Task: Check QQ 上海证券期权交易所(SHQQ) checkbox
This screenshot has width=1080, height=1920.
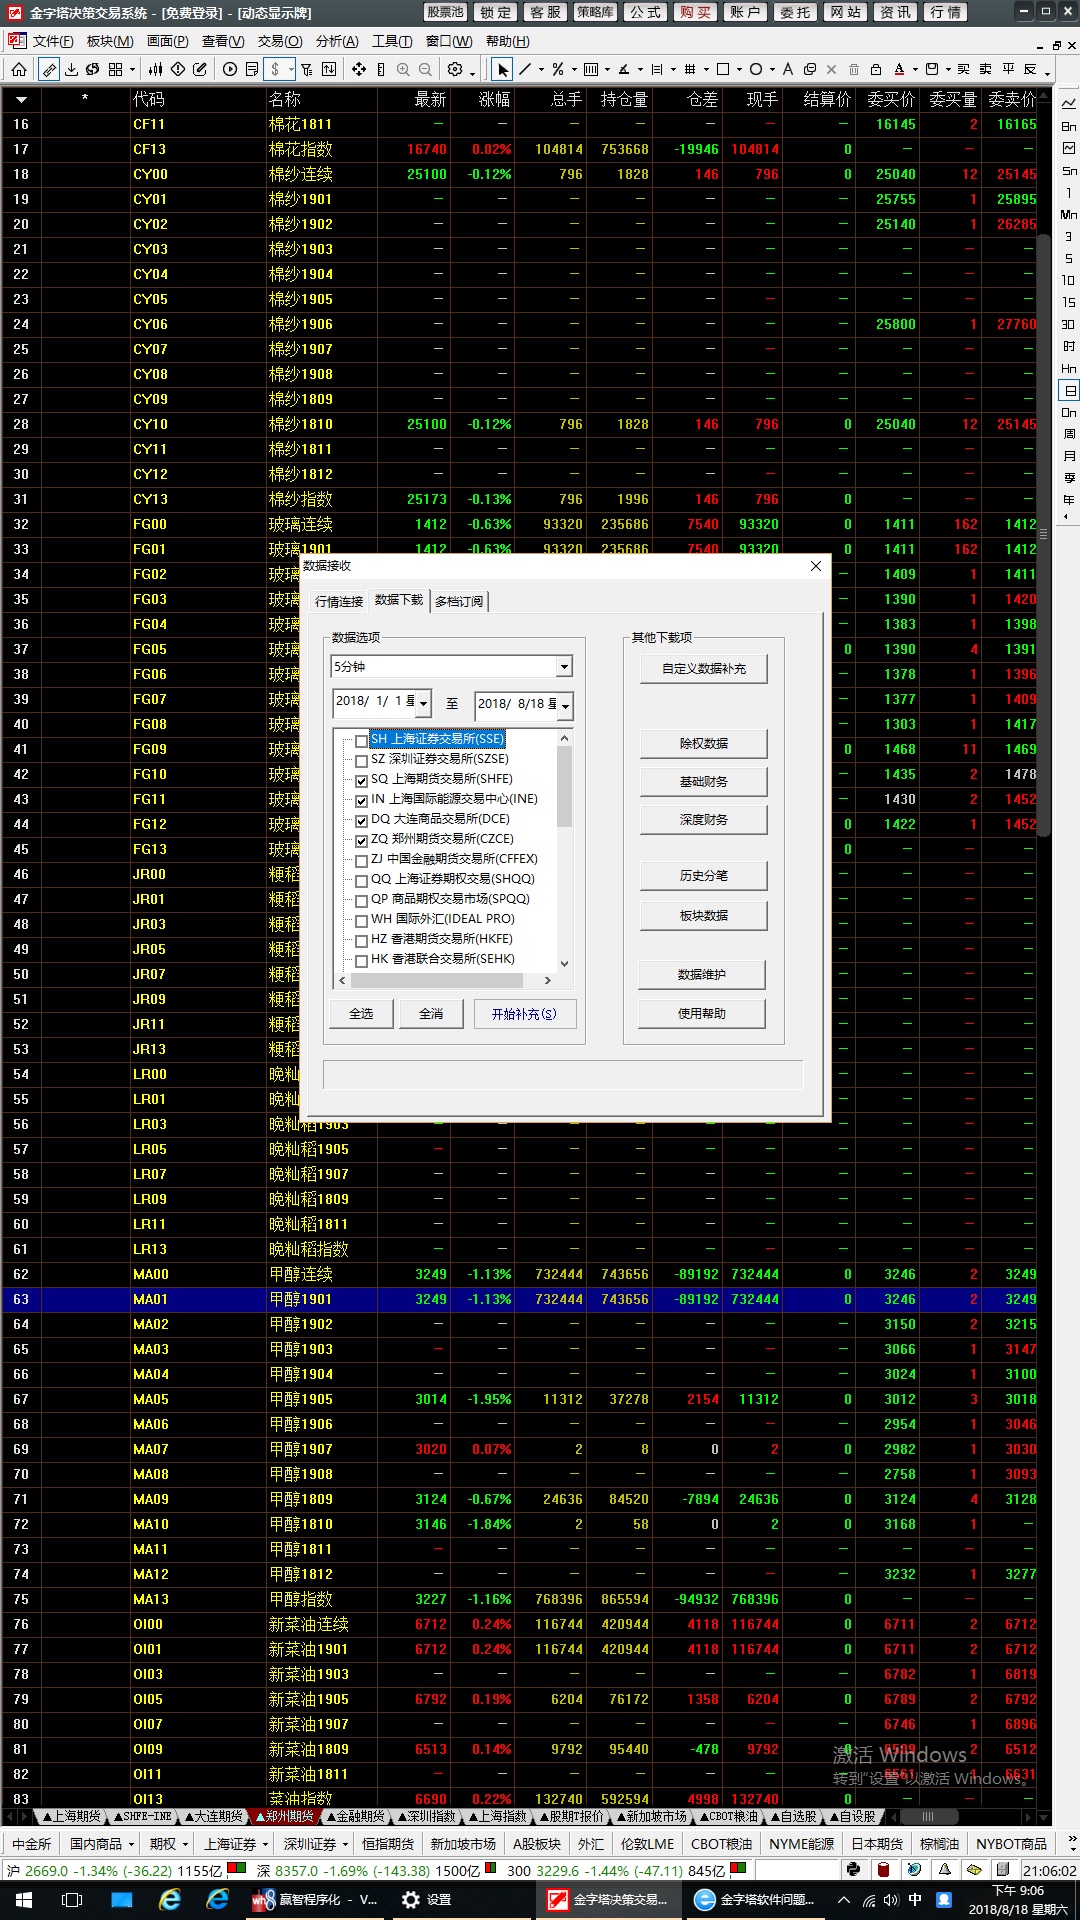Action: [362, 881]
